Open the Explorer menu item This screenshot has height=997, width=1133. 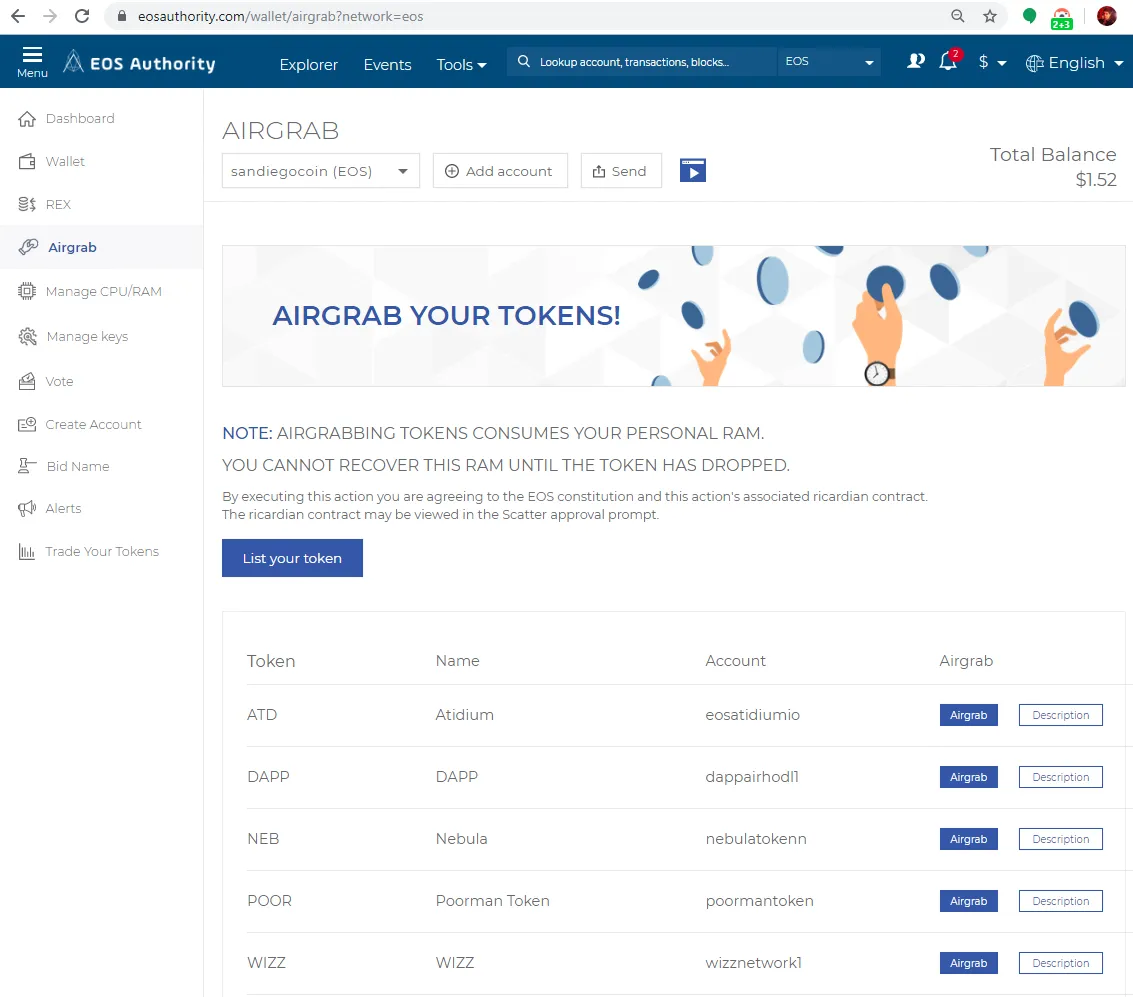tap(309, 64)
